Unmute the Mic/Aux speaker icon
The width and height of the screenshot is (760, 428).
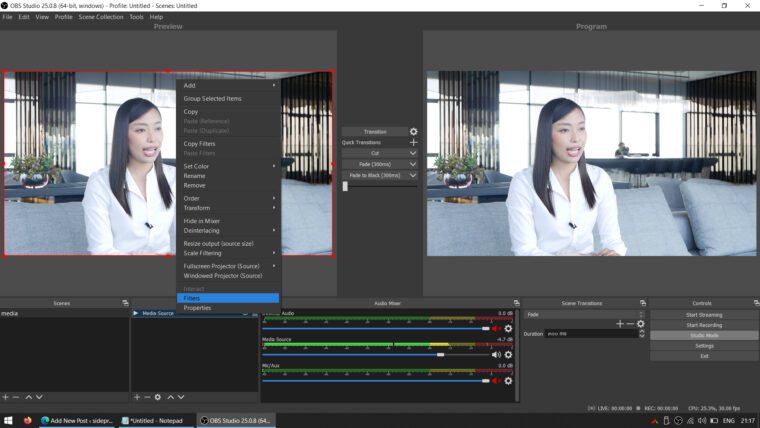pos(496,380)
